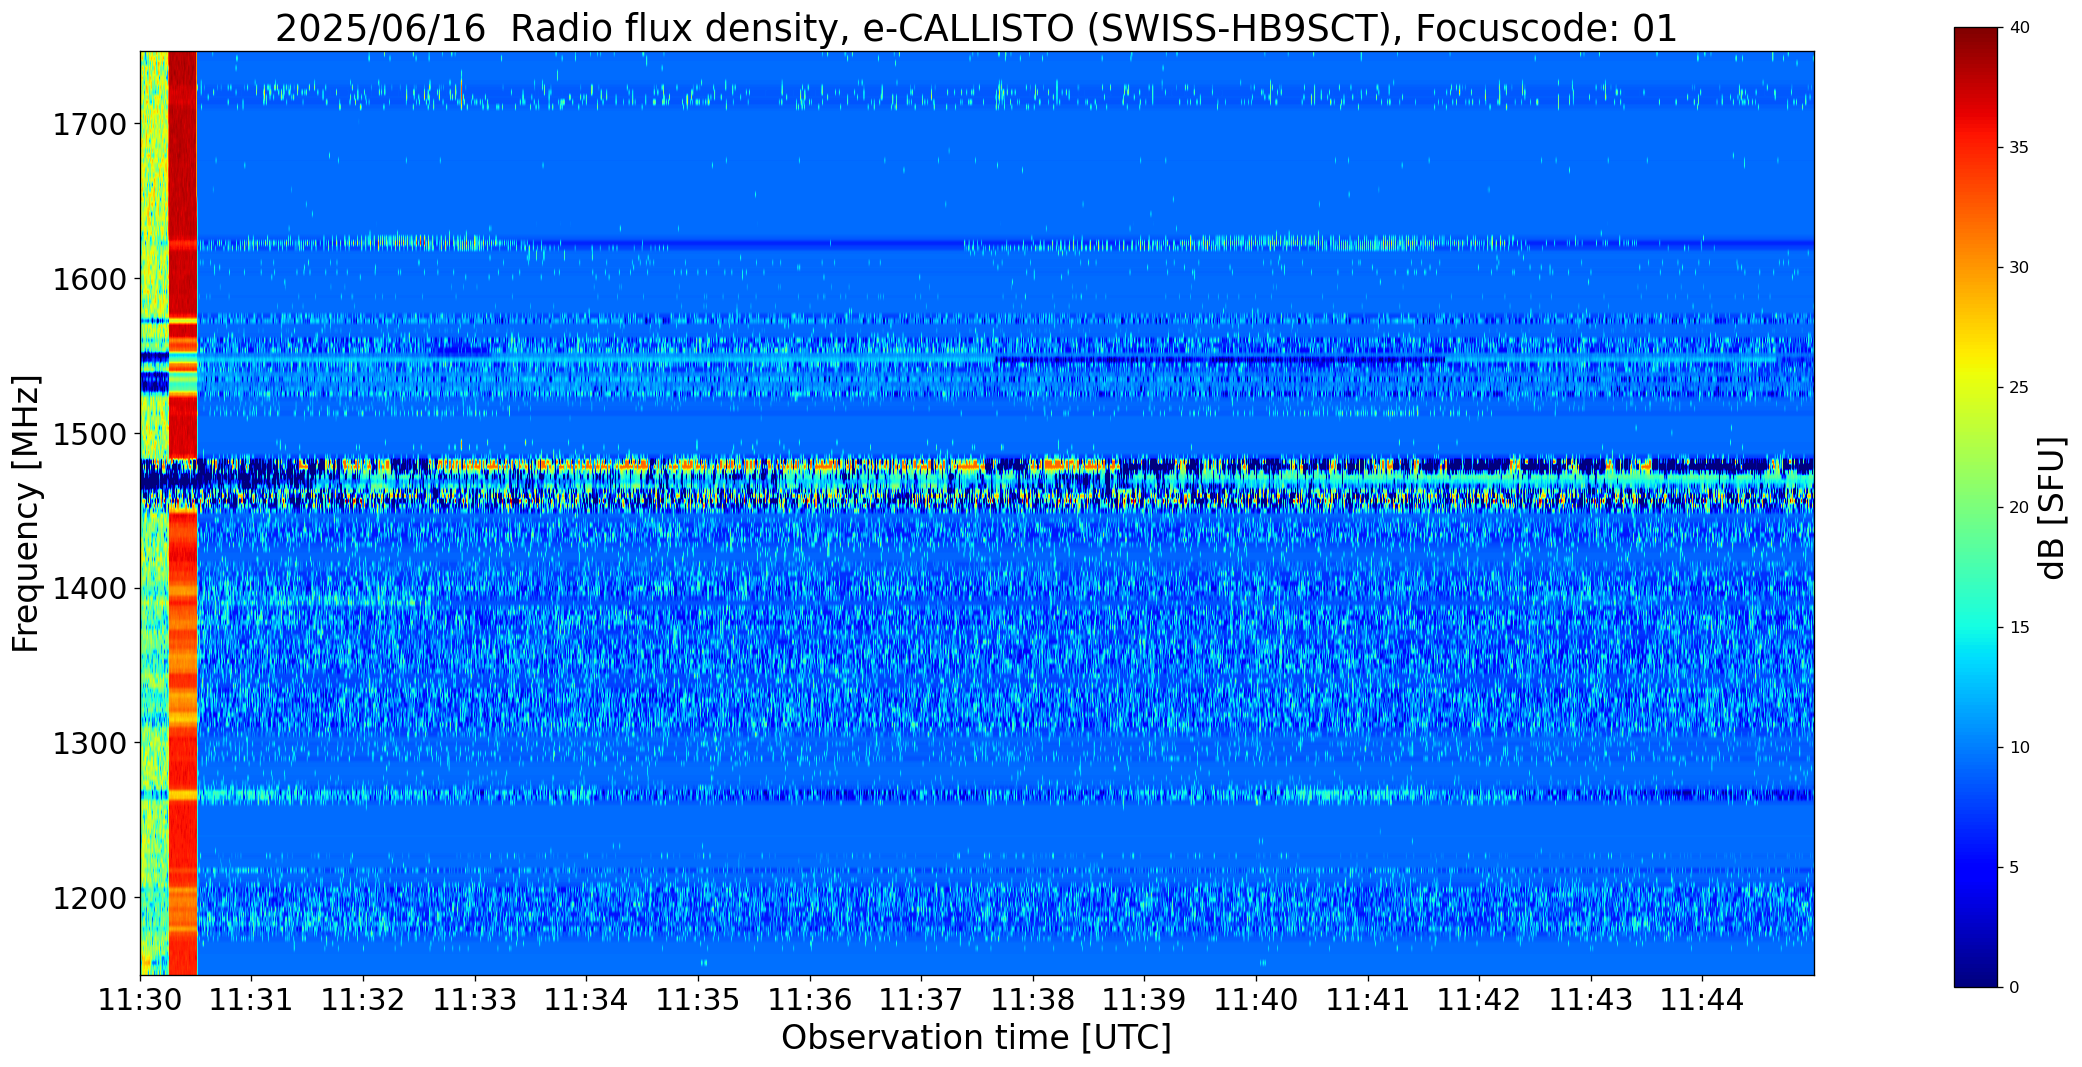Click the colorbar tick label 5
Screen dimensions: 2082x1067
(x=2014, y=868)
